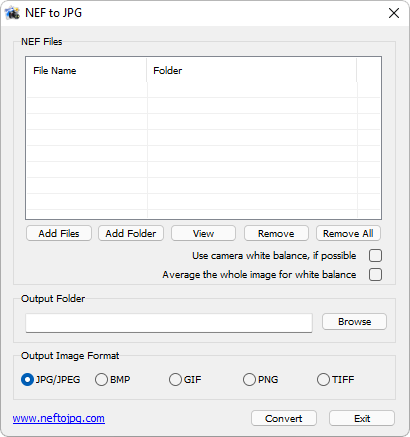
Task: Click the Exit button
Action: 362,418
